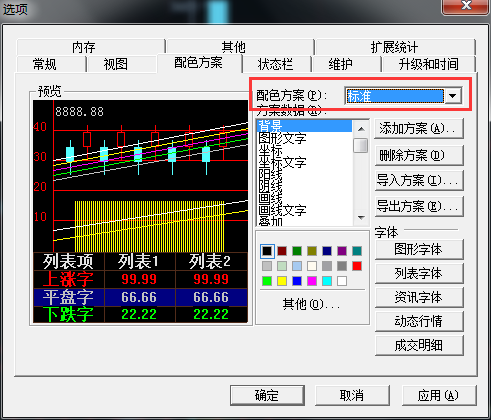
Task: Open 图形字体 font settings
Action: [x=419, y=249]
